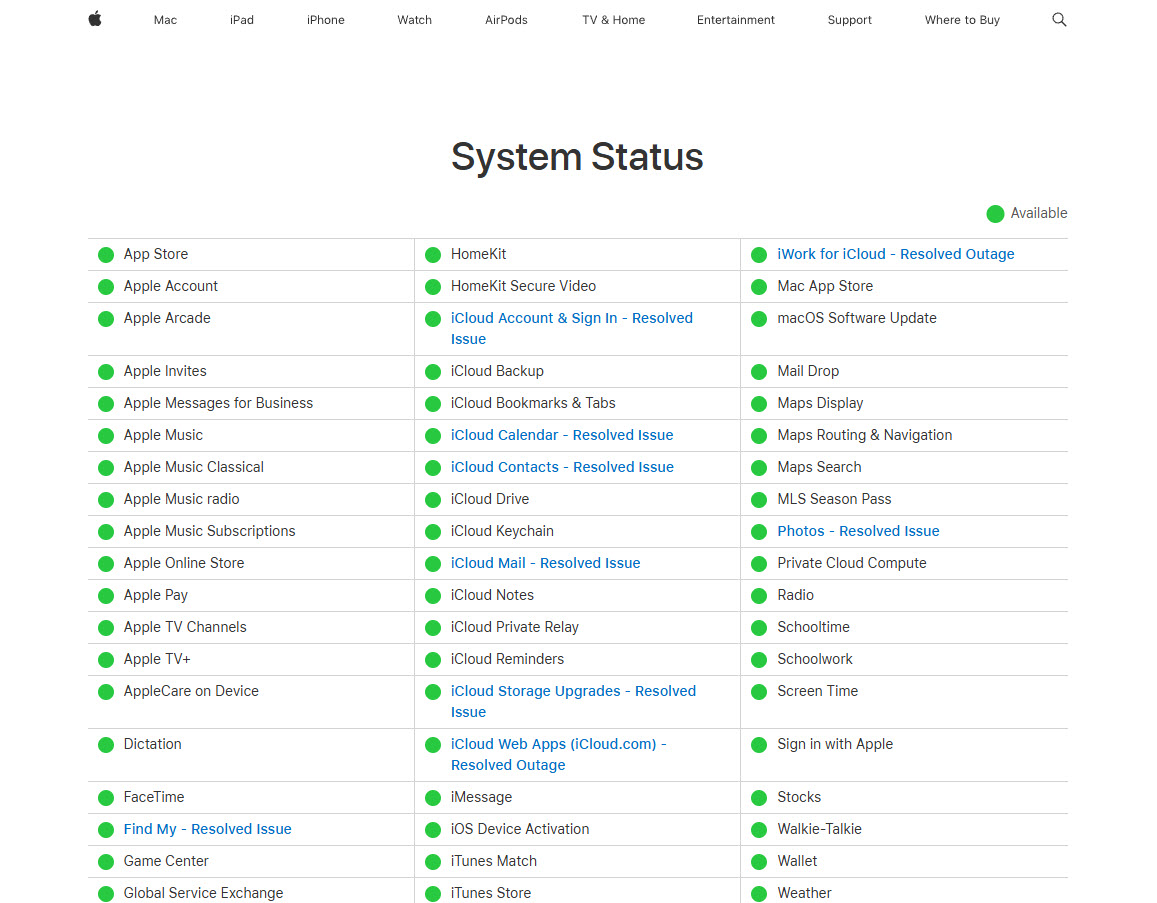Open the Mac menu in the navigation
Image resolution: width=1157 pixels, height=903 pixels.
point(165,20)
